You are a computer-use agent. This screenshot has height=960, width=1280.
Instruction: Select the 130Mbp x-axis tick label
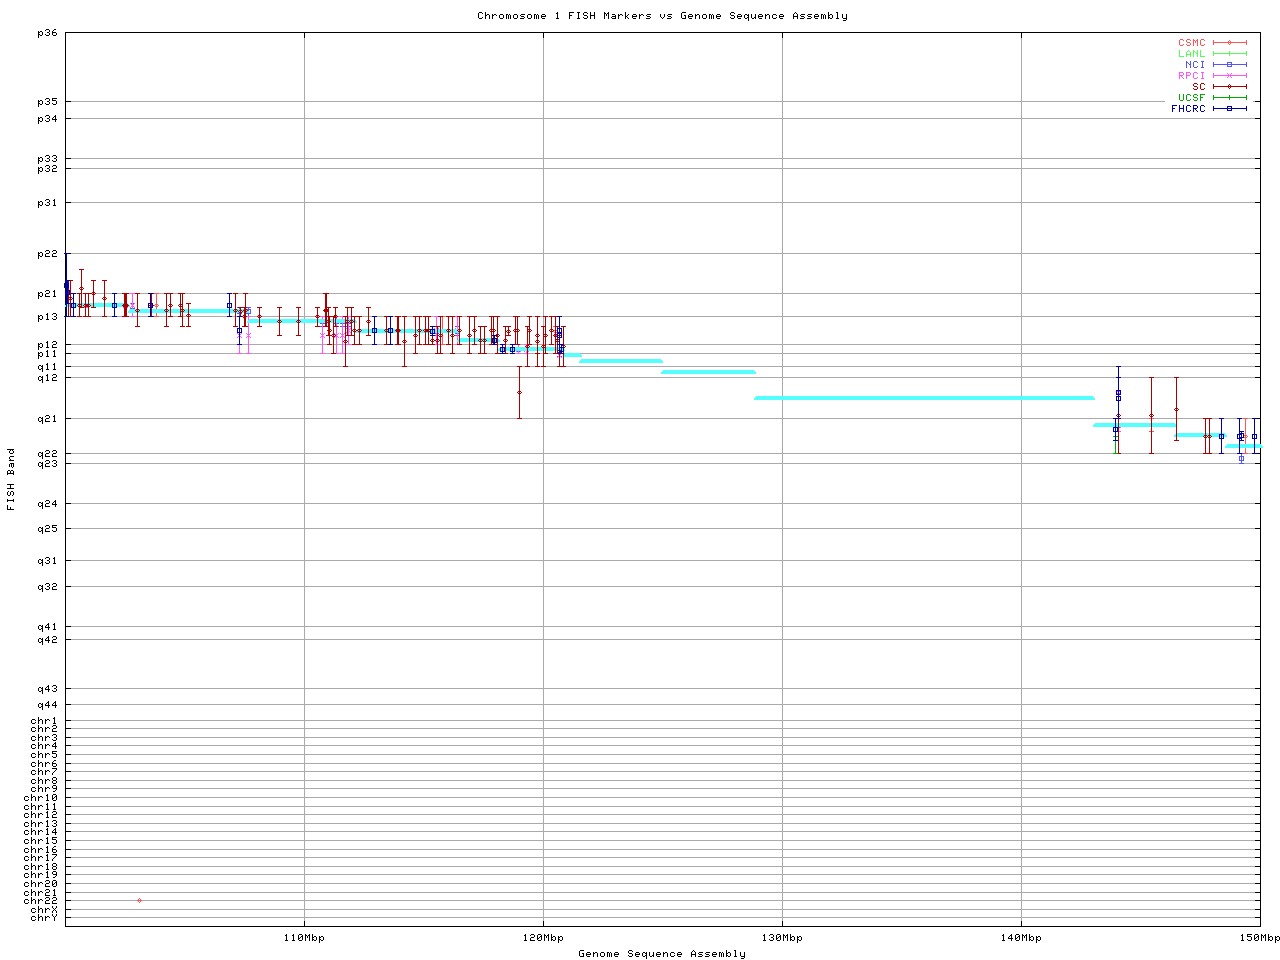pyautogui.click(x=782, y=938)
